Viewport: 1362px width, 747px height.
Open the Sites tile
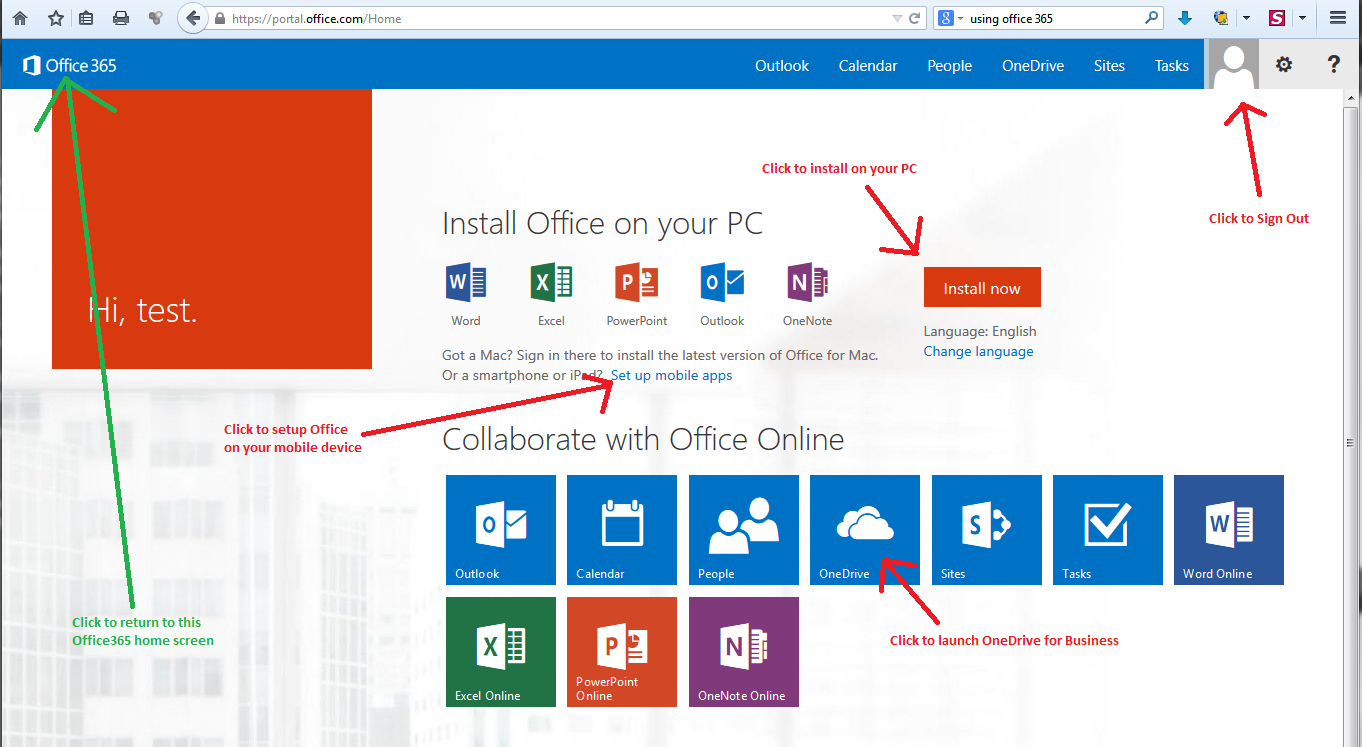click(x=987, y=530)
